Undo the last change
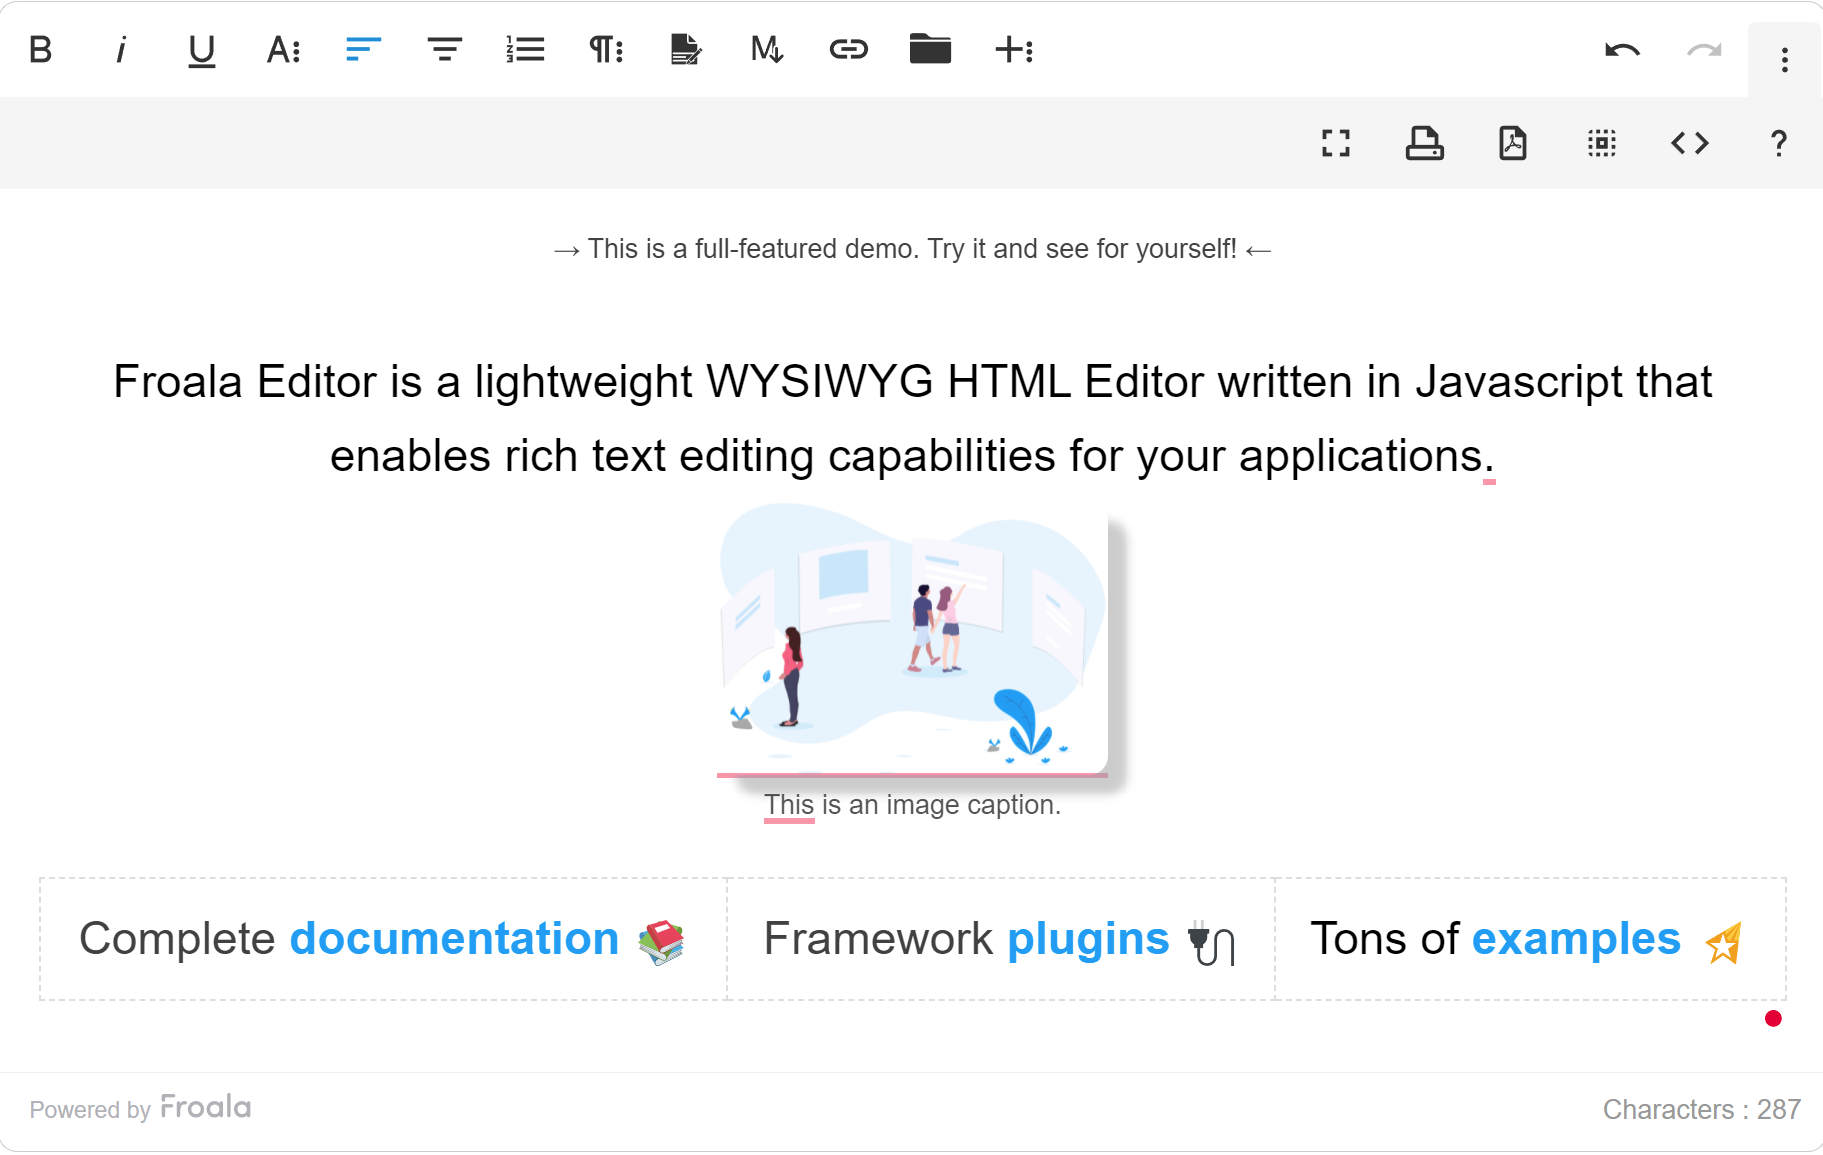Image resolution: width=1823 pixels, height=1155 pixels. click(x=1622, y=50)
